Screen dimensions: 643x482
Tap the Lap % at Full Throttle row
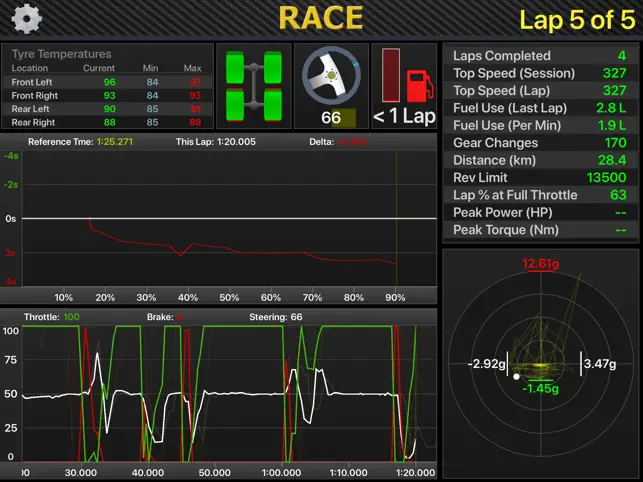click(540, 195)
